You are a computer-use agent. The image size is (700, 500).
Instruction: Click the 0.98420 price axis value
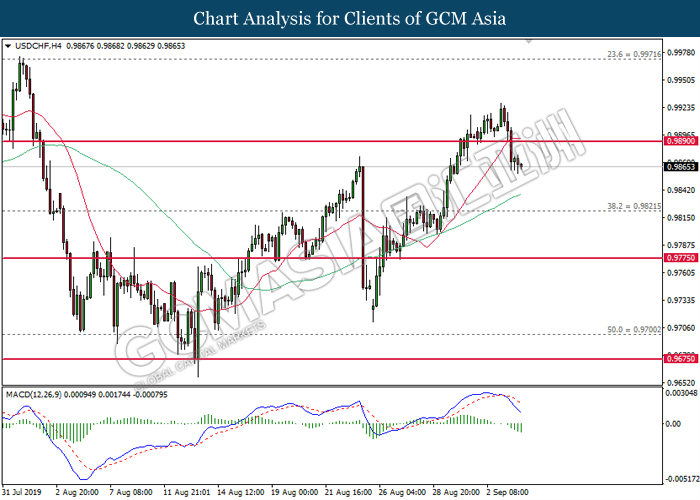681,190
